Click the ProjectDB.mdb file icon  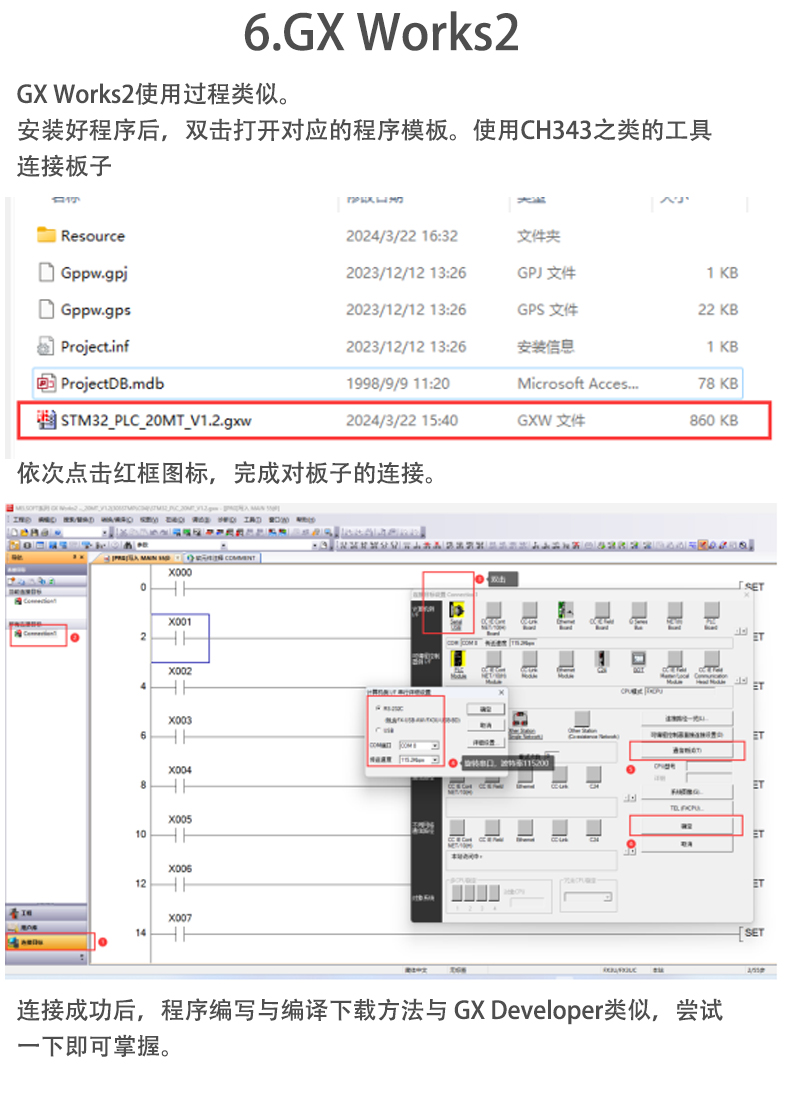[x=46, y=383]
